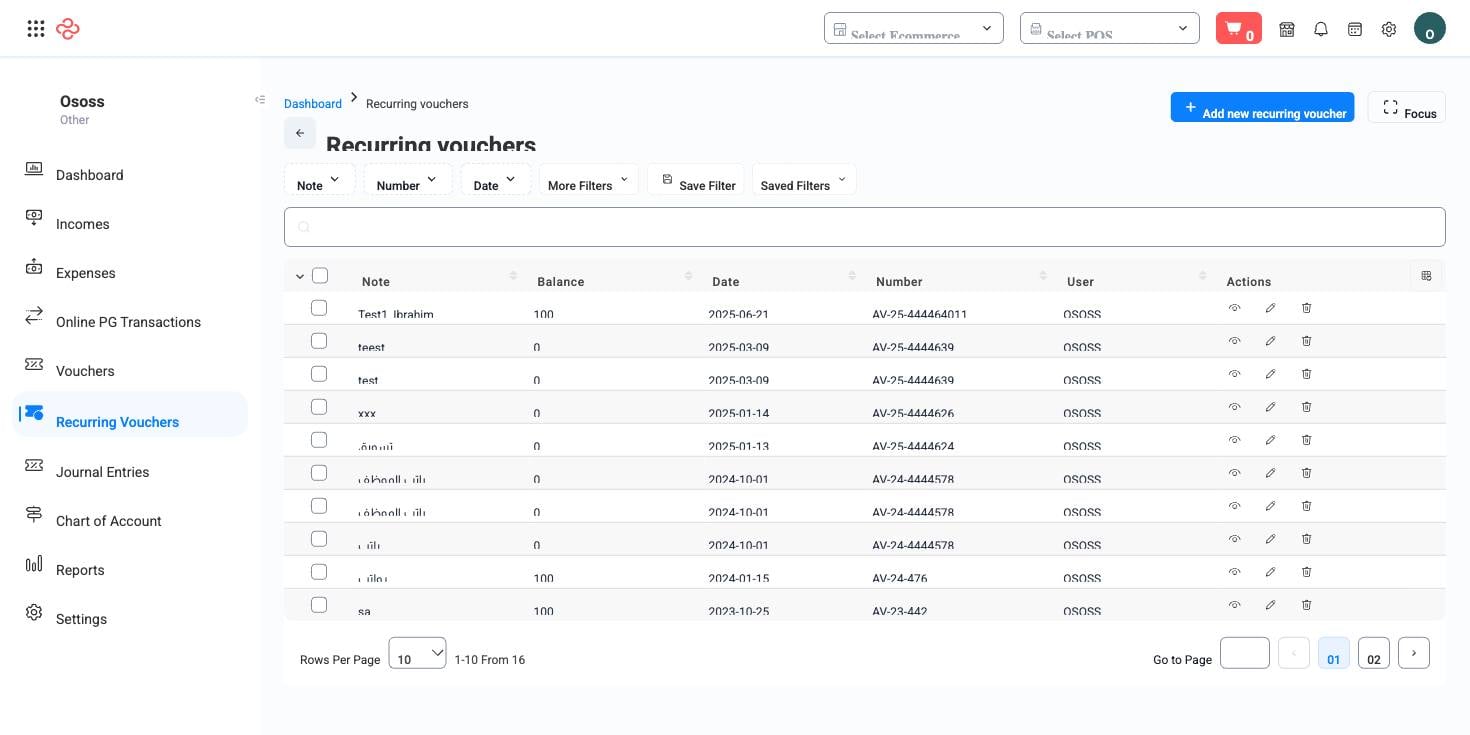The image size is (1470, 735).
Task: Open the apps grid menu icon
Action: 36,28
